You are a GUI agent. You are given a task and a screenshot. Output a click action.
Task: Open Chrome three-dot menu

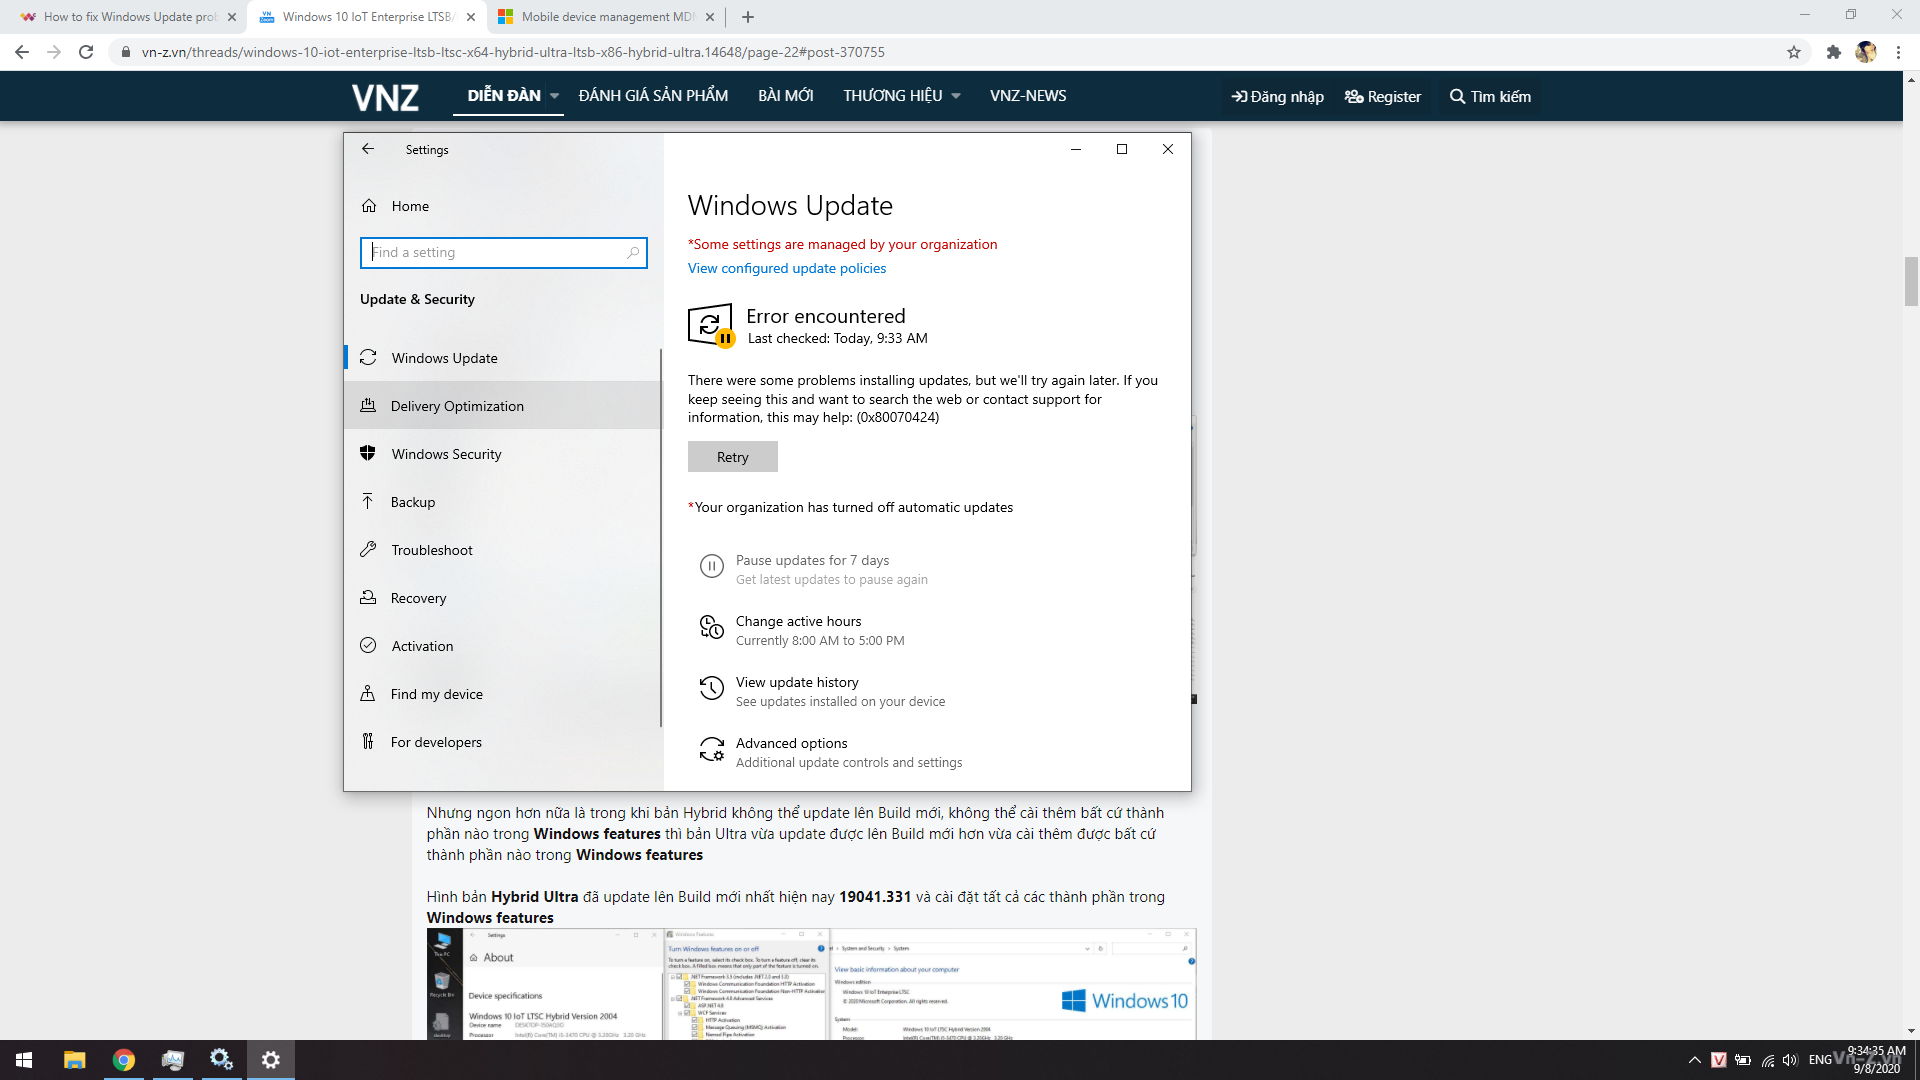point(1898,52)
